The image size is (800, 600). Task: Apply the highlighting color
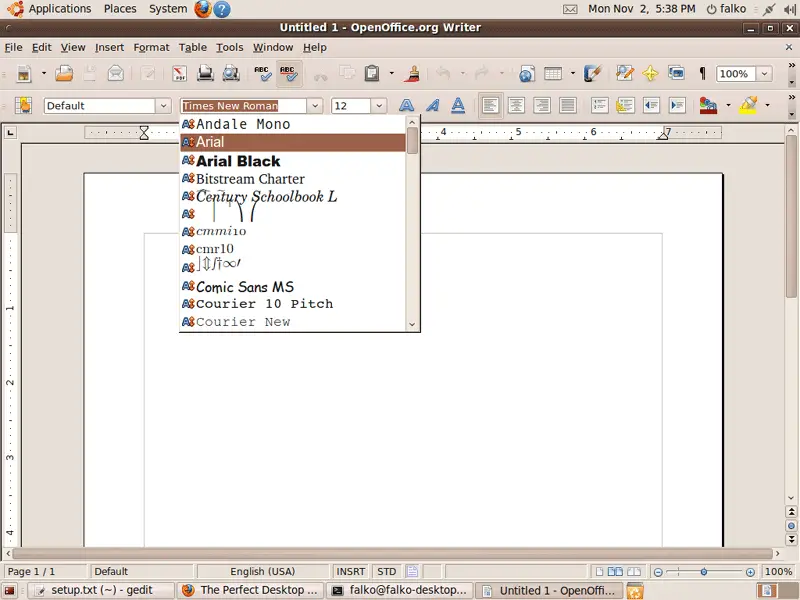point(748,106)
